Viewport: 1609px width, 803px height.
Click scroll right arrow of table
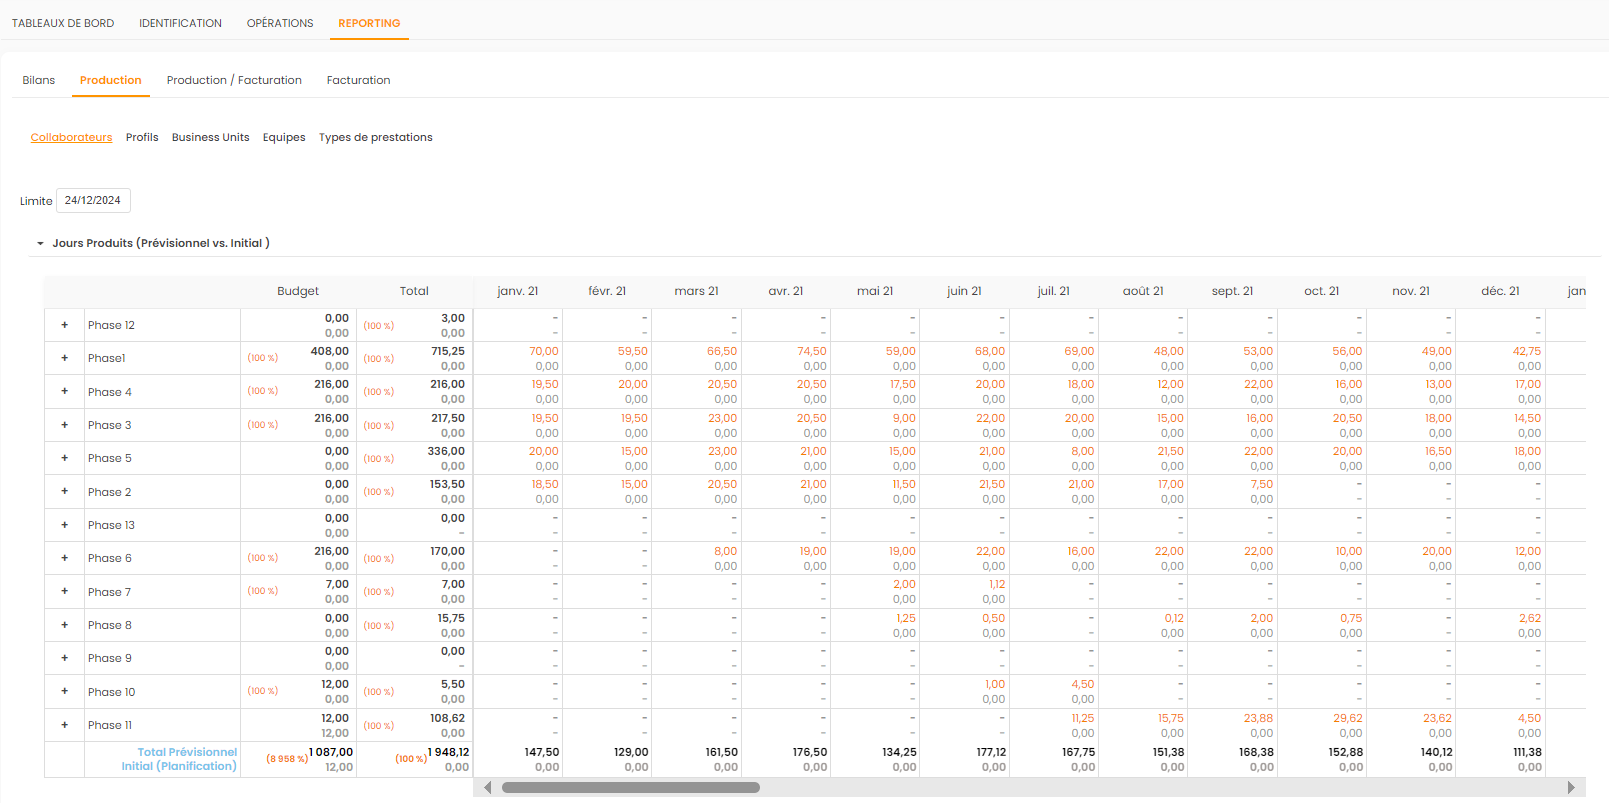[1571, 788]
